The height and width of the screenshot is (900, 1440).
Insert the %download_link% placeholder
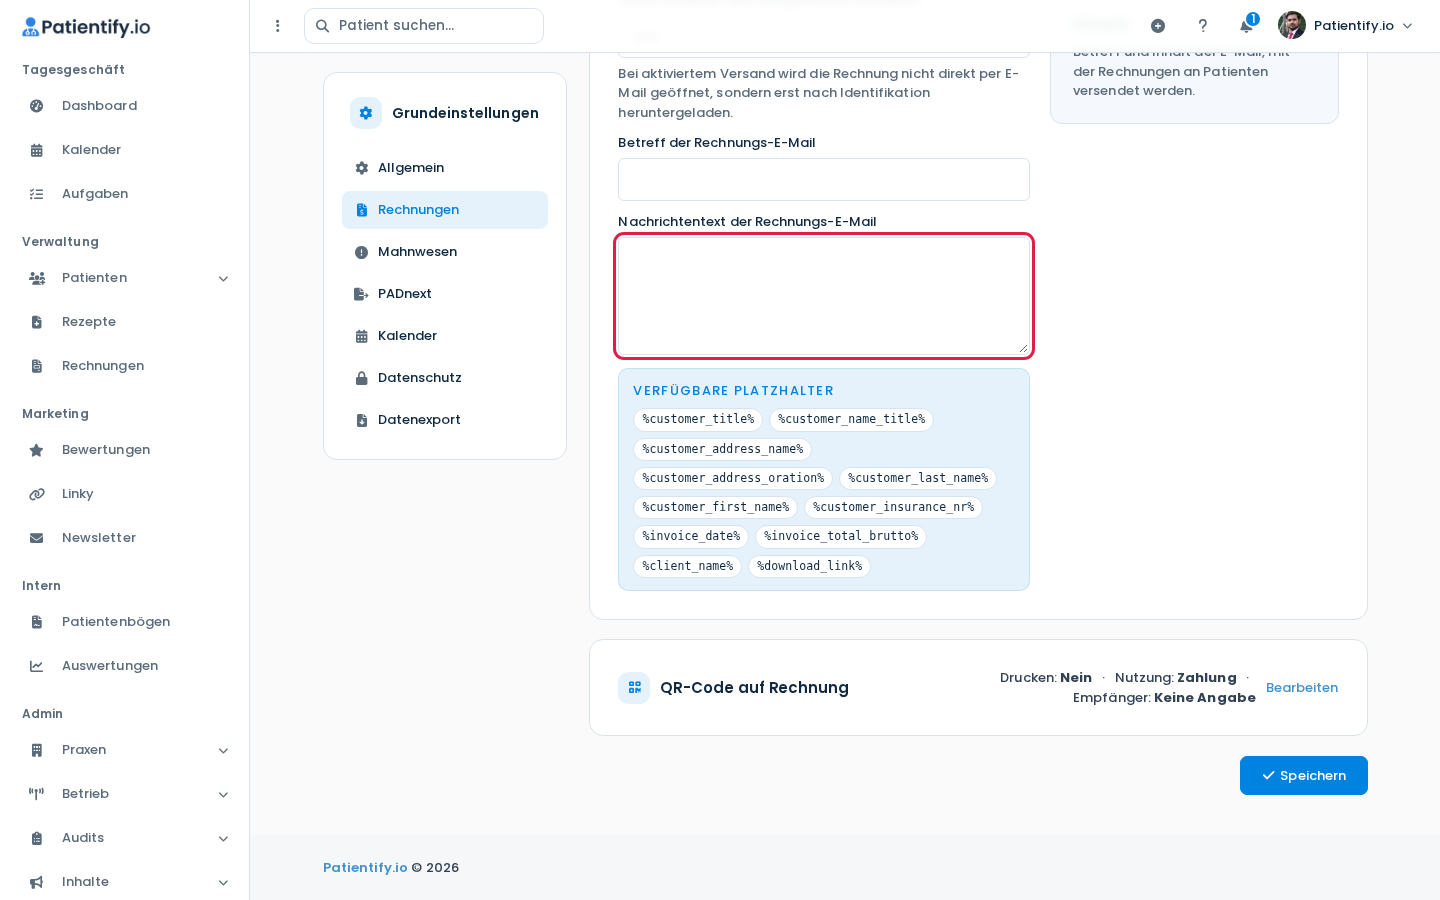pyautogui.click(x=809, y=566)
